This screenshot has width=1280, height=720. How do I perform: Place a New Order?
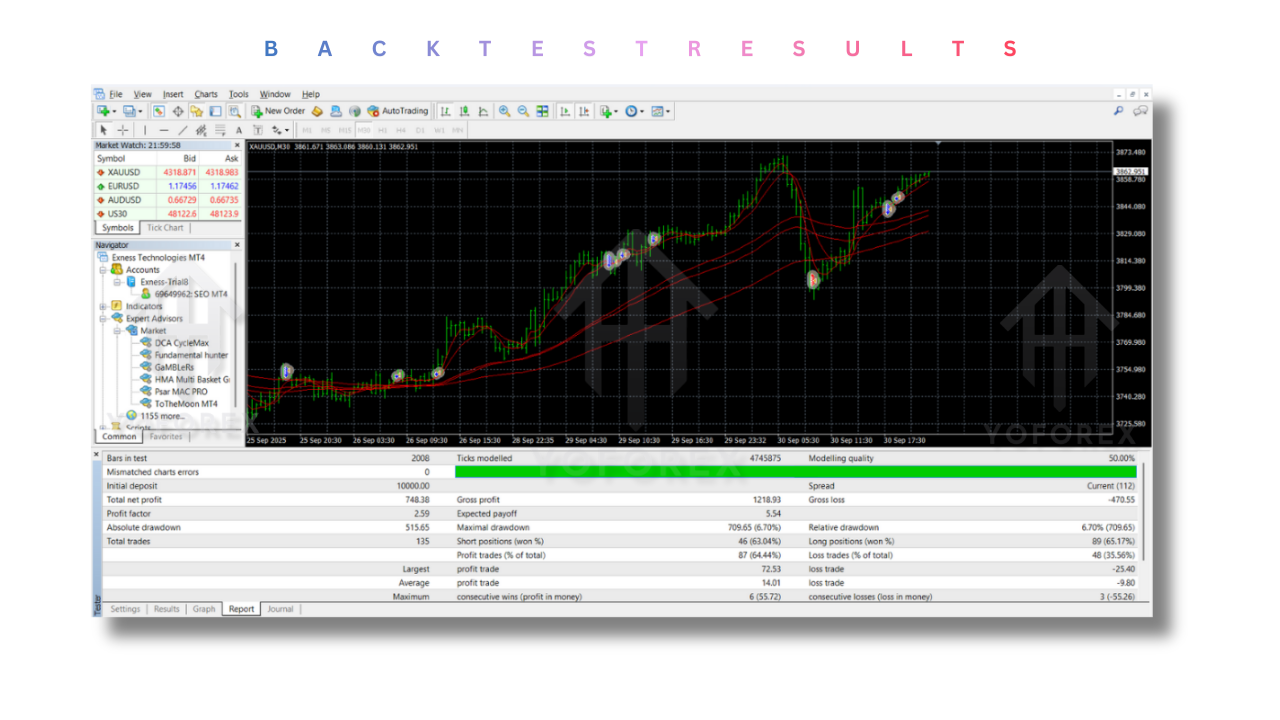tap(277, 110)
